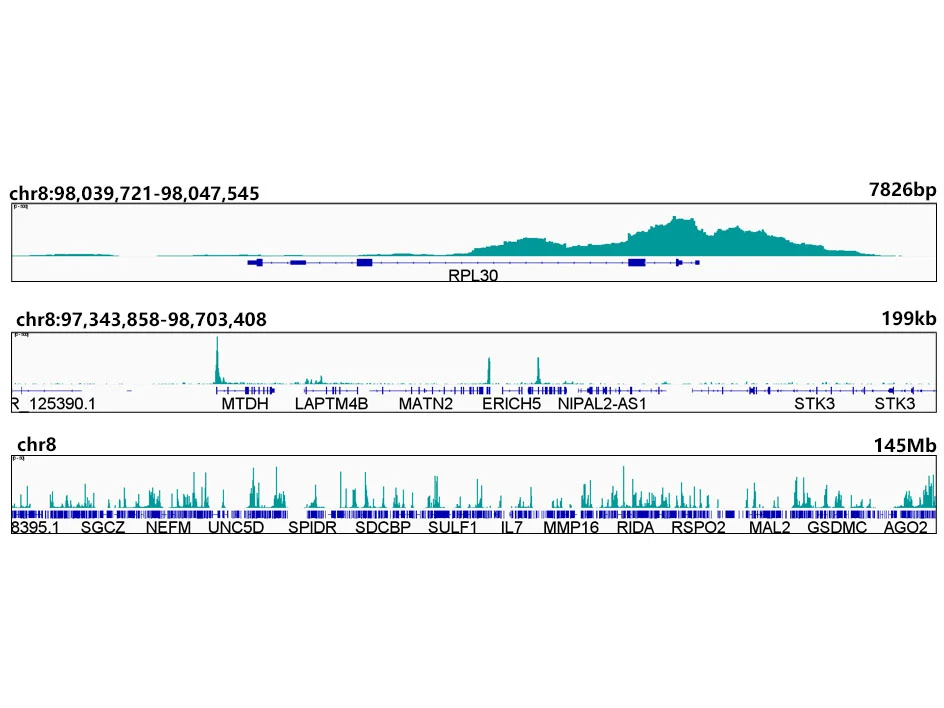Click the RPL30 gene label
Screen dimensions: 944x708
click(473, 276)
